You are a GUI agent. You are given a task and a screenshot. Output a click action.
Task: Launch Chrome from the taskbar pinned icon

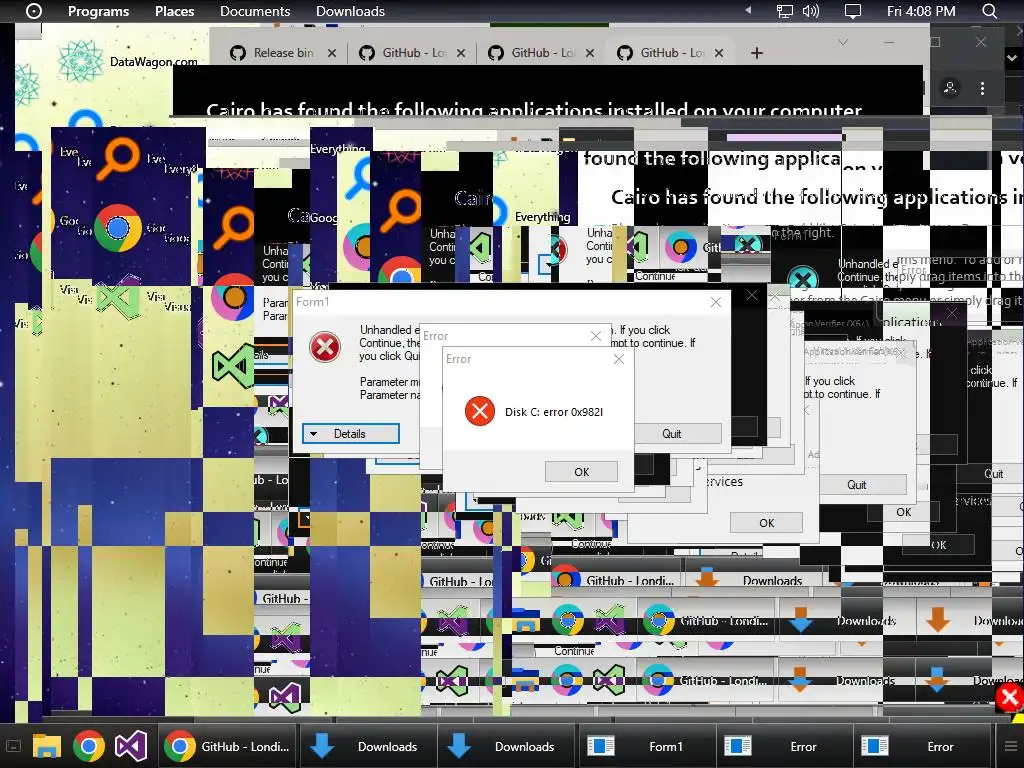(89, 746)
